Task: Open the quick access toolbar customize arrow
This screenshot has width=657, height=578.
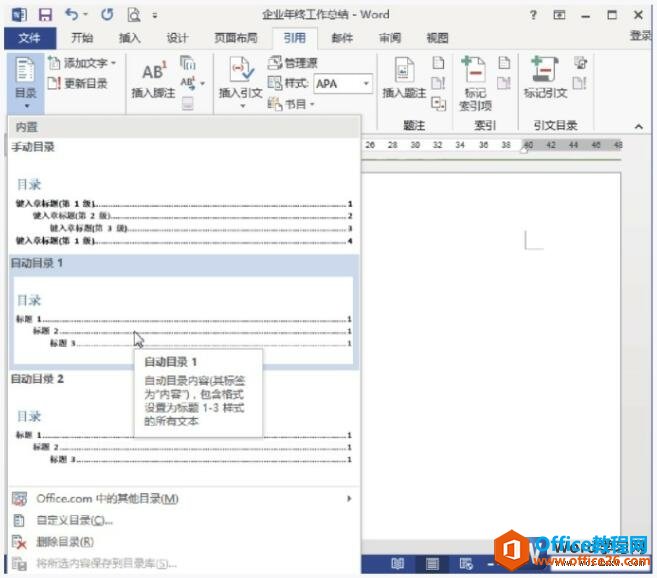Action: point(155,16)
